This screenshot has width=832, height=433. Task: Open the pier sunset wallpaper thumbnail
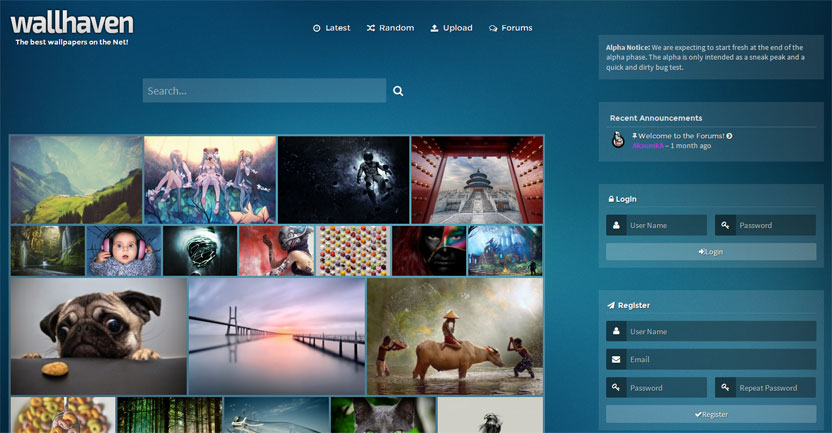pos(276,336)
